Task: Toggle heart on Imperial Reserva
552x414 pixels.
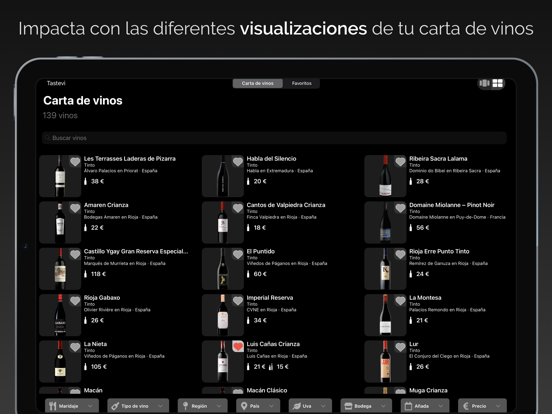Action: click(238, 301)
